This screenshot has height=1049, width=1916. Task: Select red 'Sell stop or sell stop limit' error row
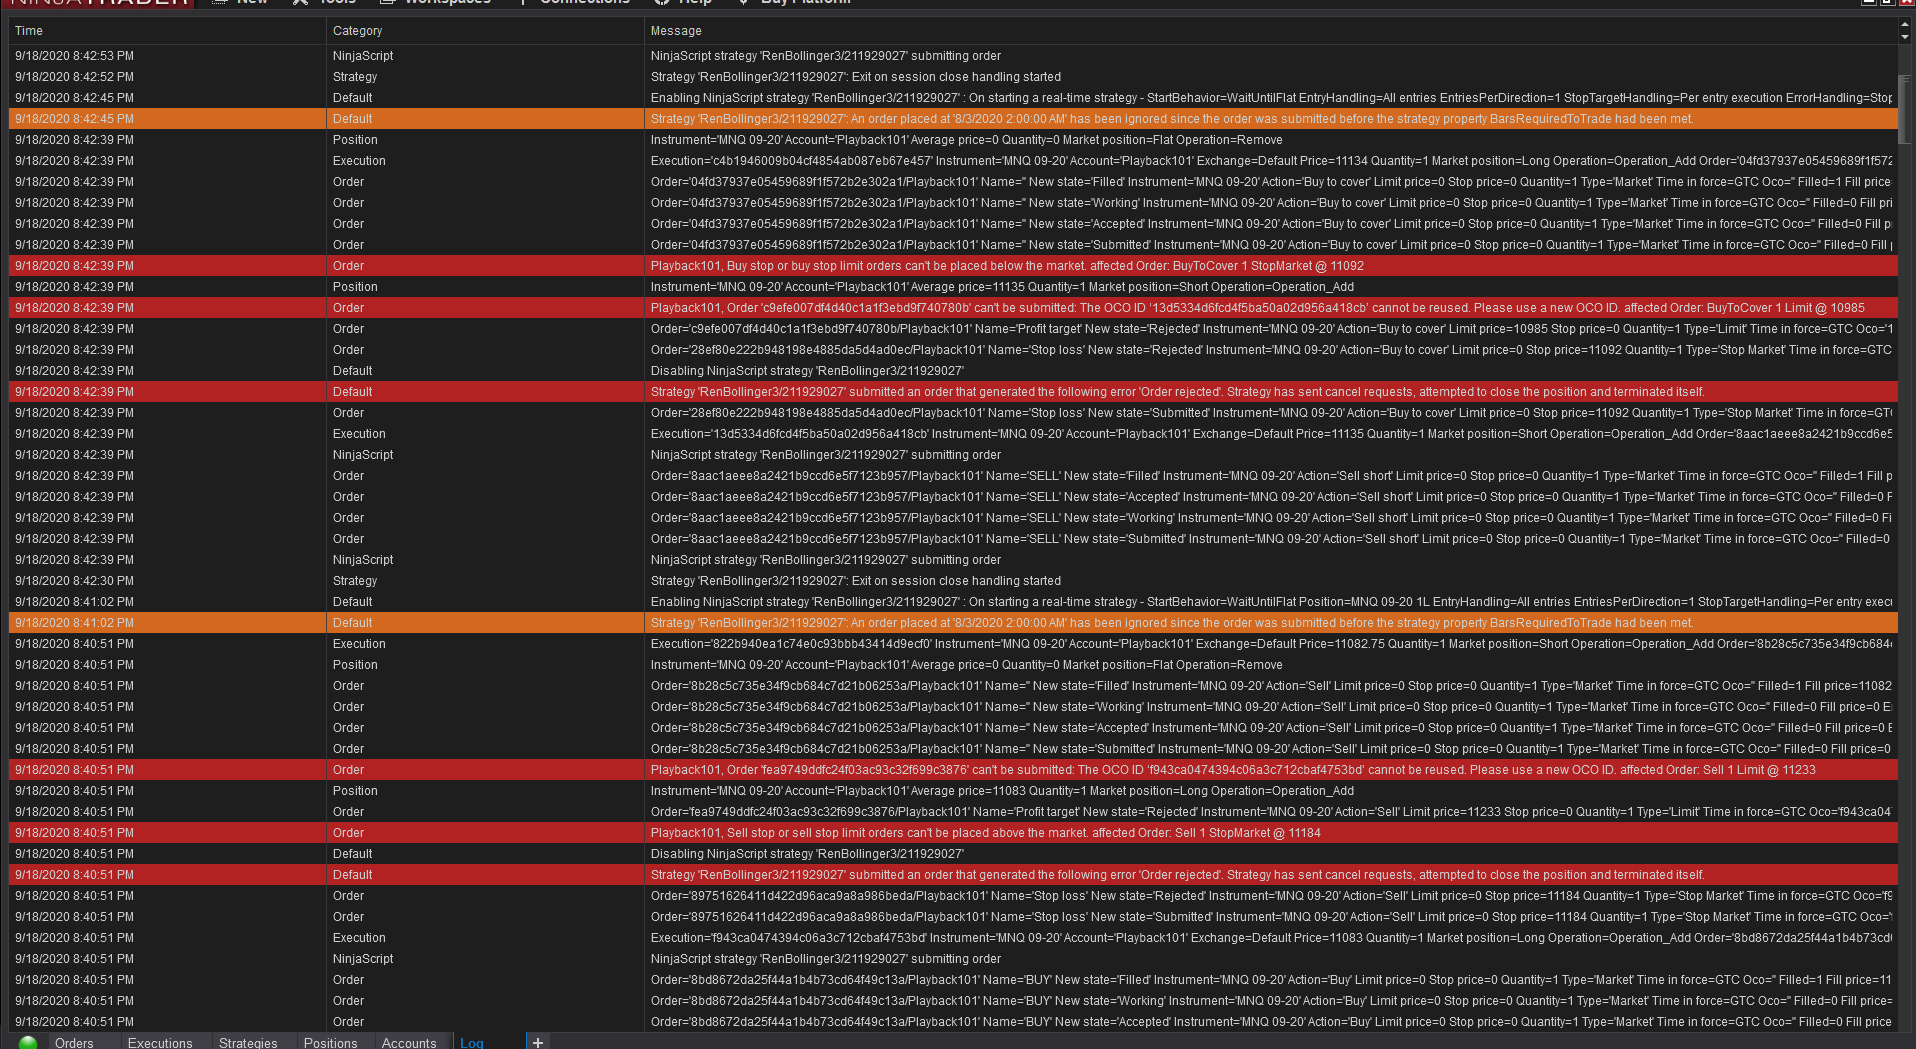[953, 833]
